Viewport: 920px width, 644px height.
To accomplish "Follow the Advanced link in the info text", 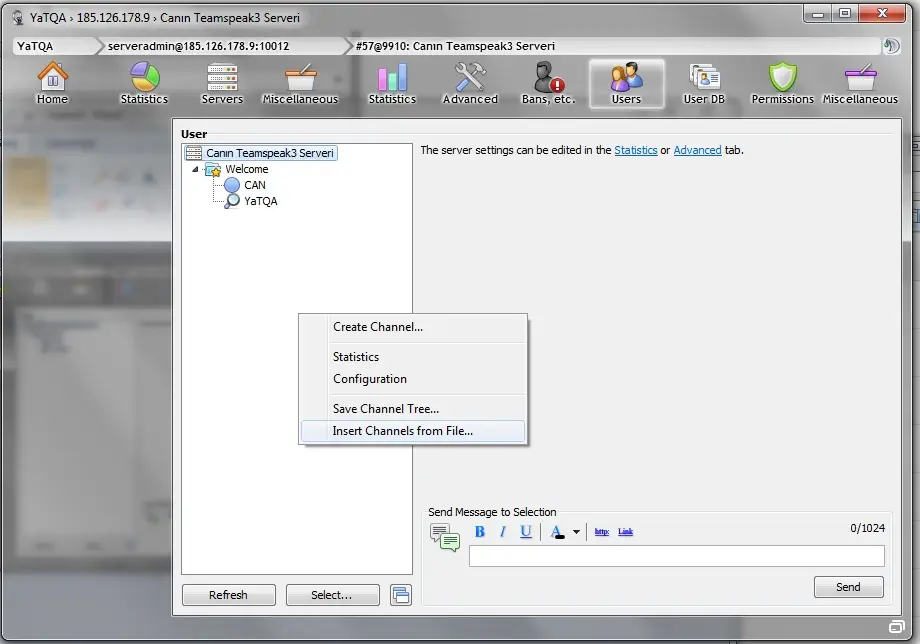I will coord(697,150).
